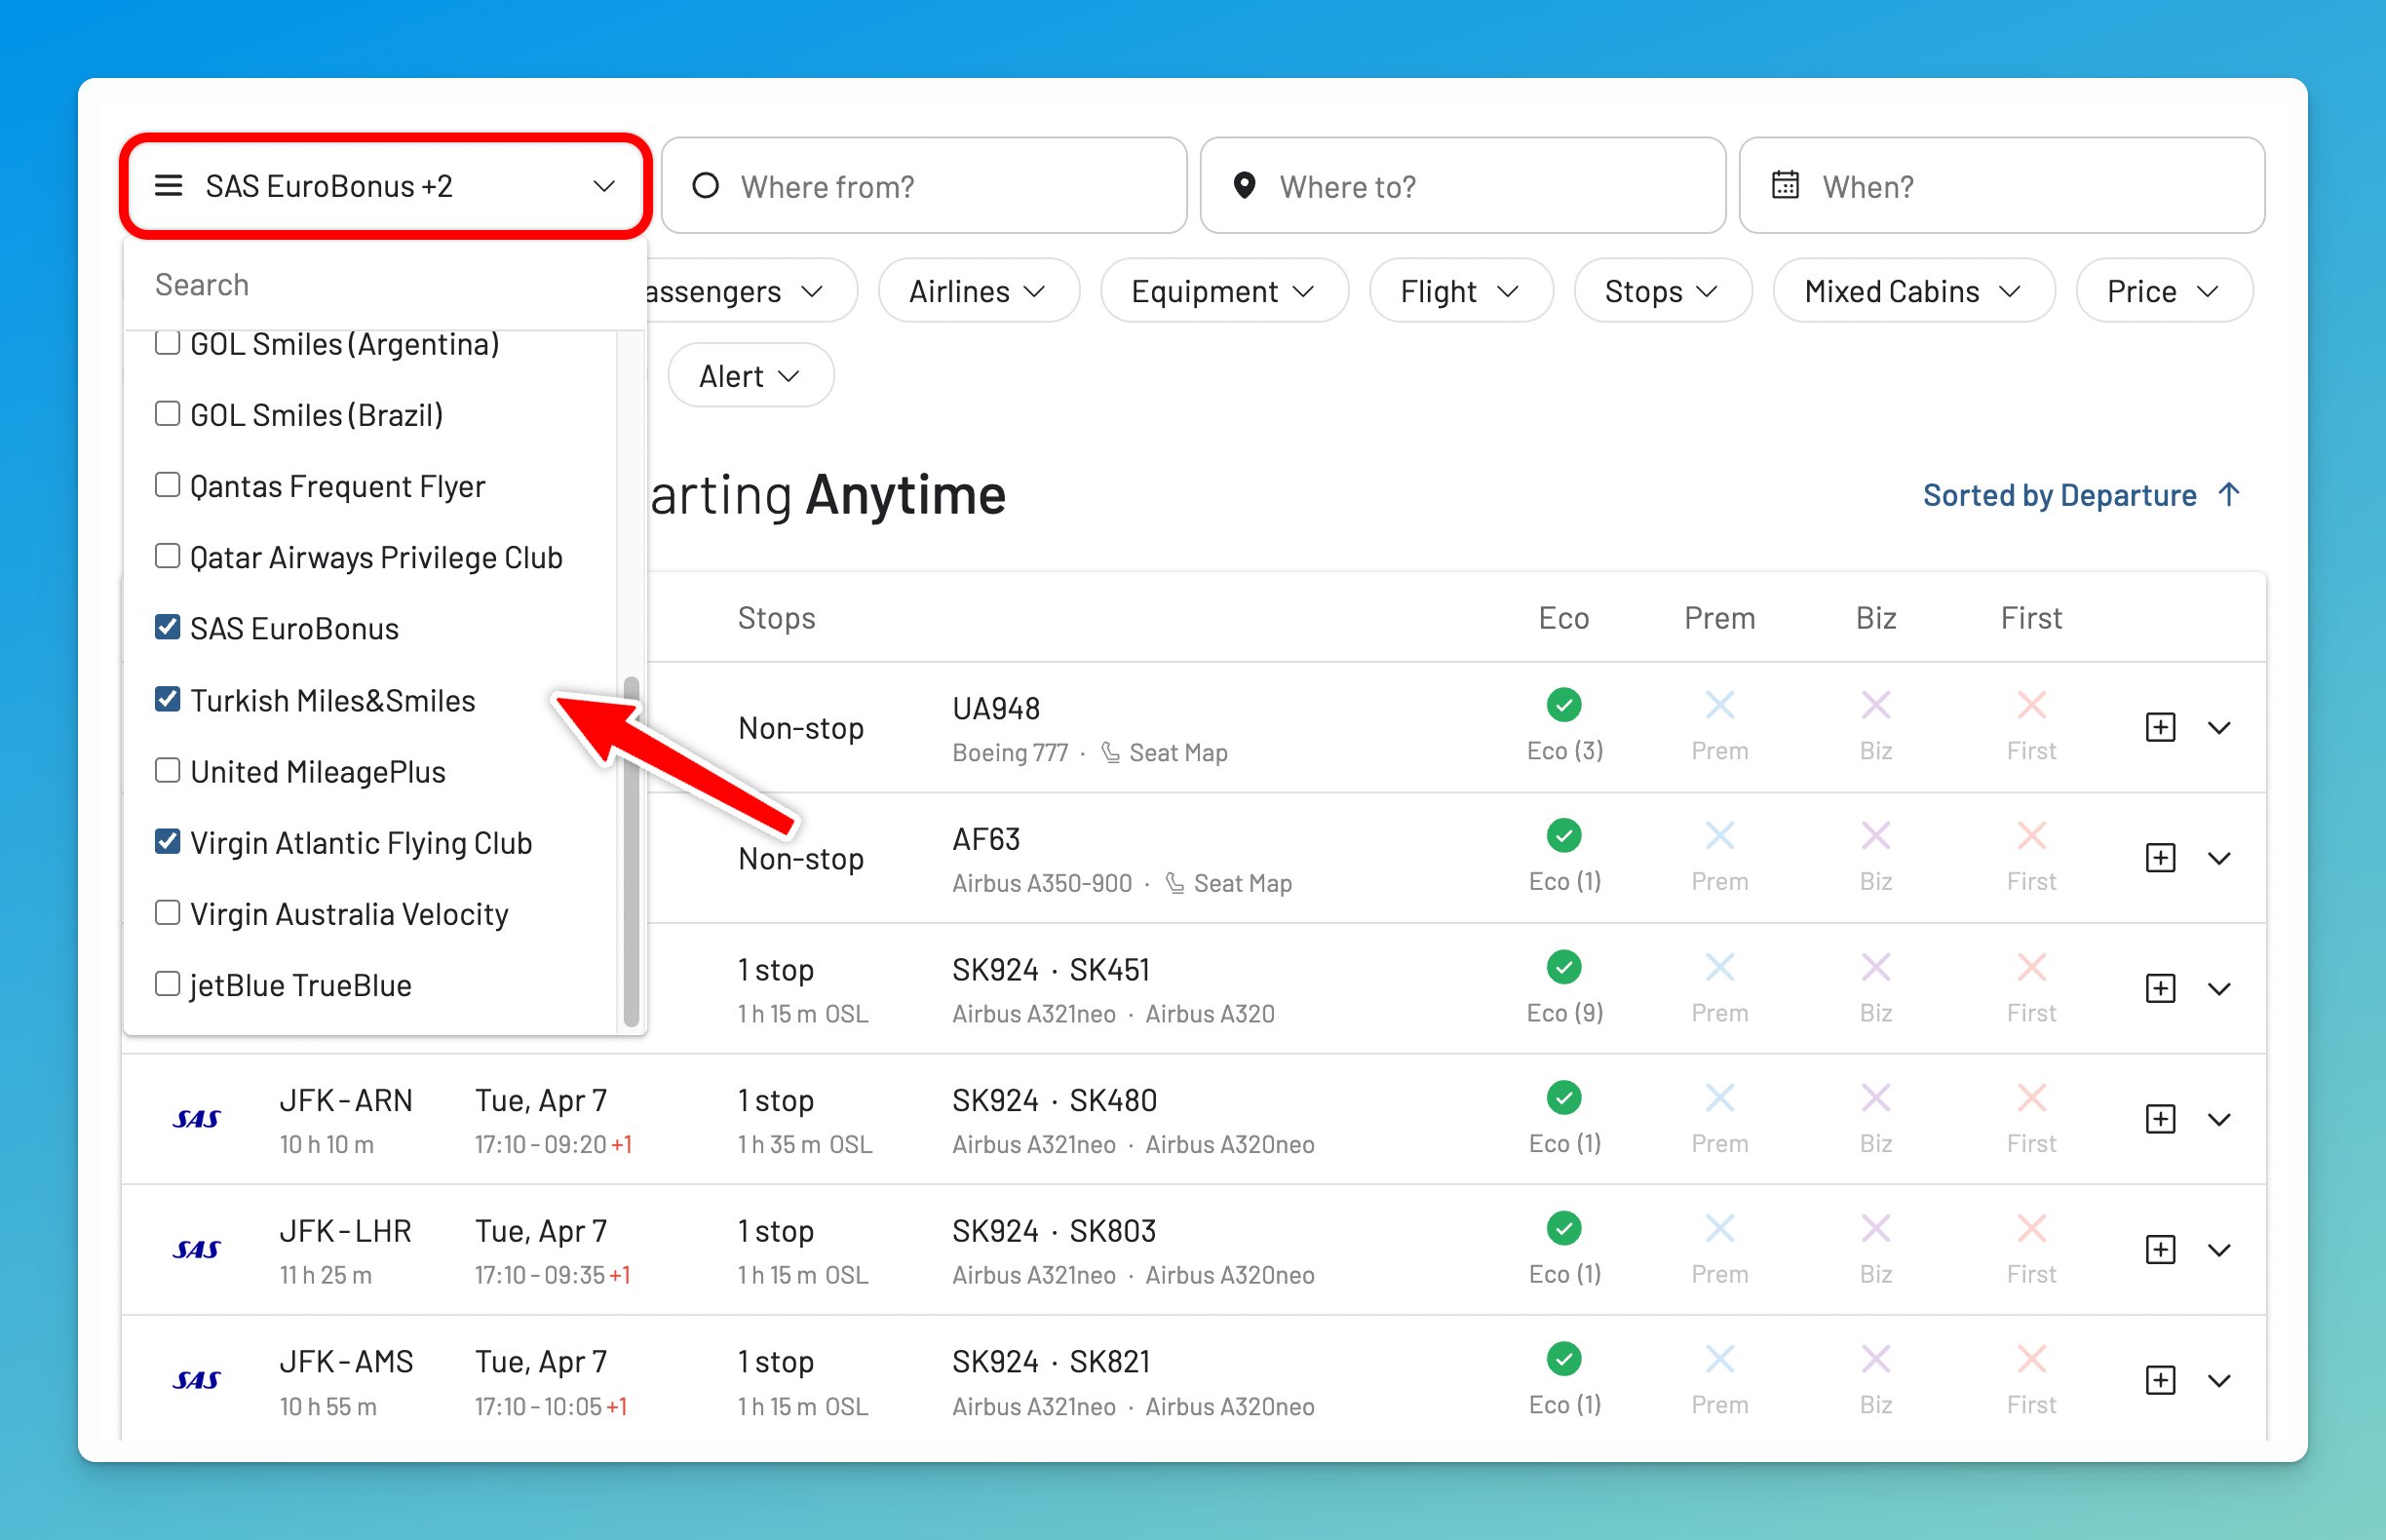Viewport: 2386px width, 1540px height.
Task: Expand the JFK-ARN flight row
Action: click(x=2219, y=1120)
